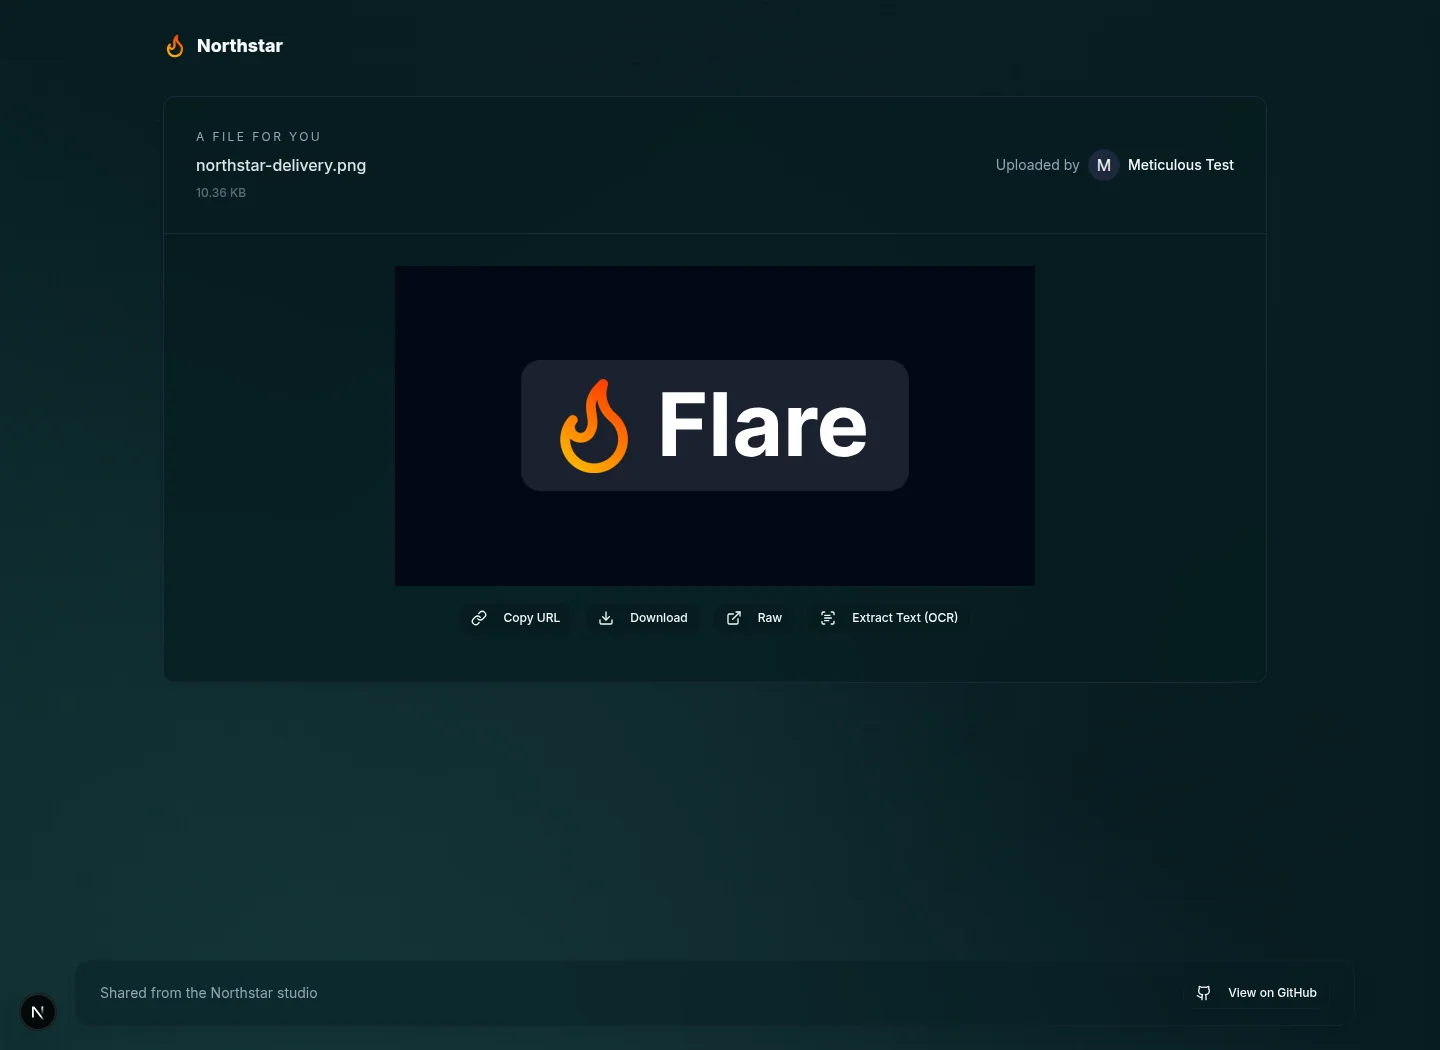
Task: Click the northstar-delivery.png file name
Action: [x=281, y=165]
